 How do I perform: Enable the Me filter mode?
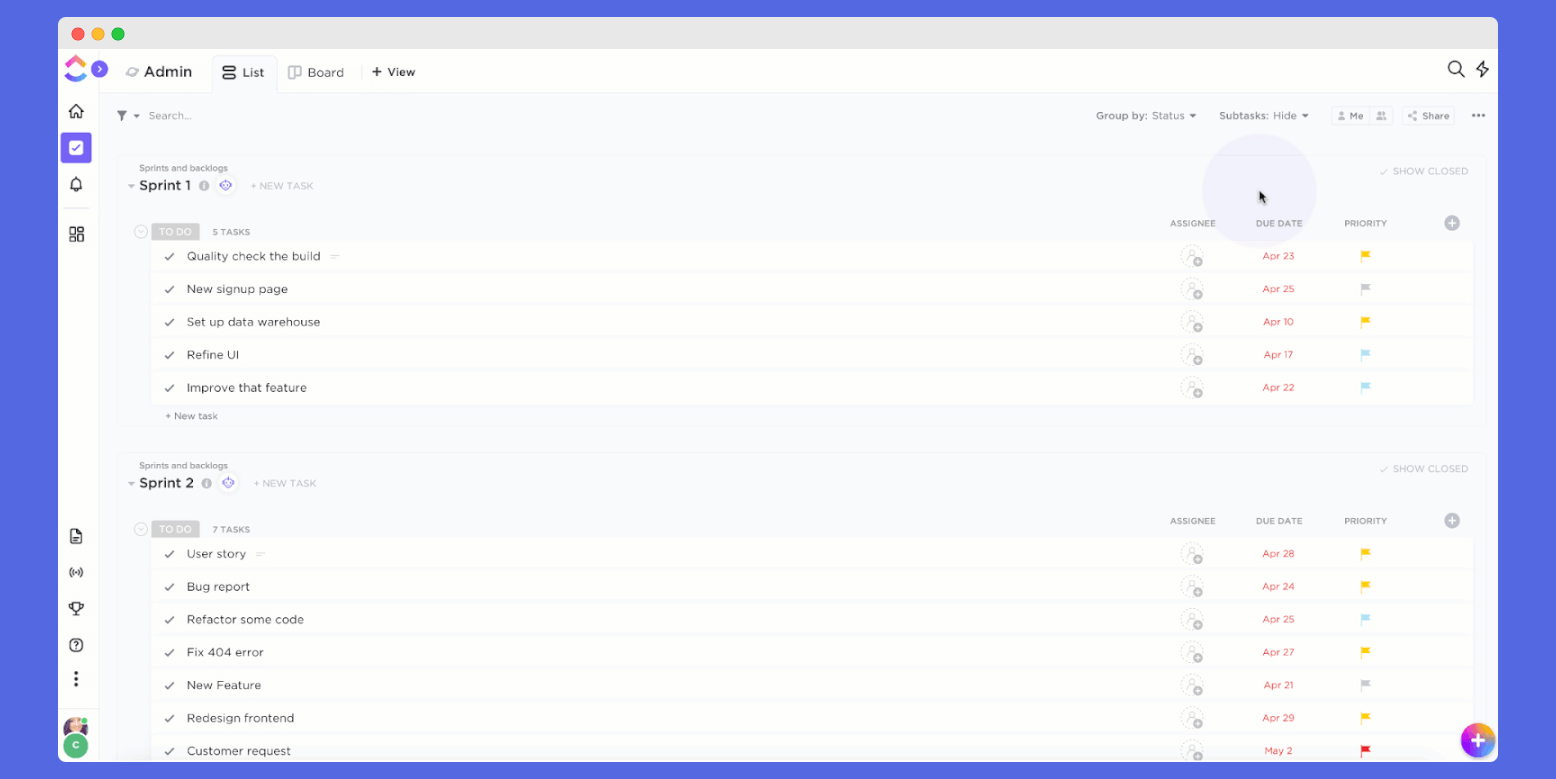(1350, 115)
